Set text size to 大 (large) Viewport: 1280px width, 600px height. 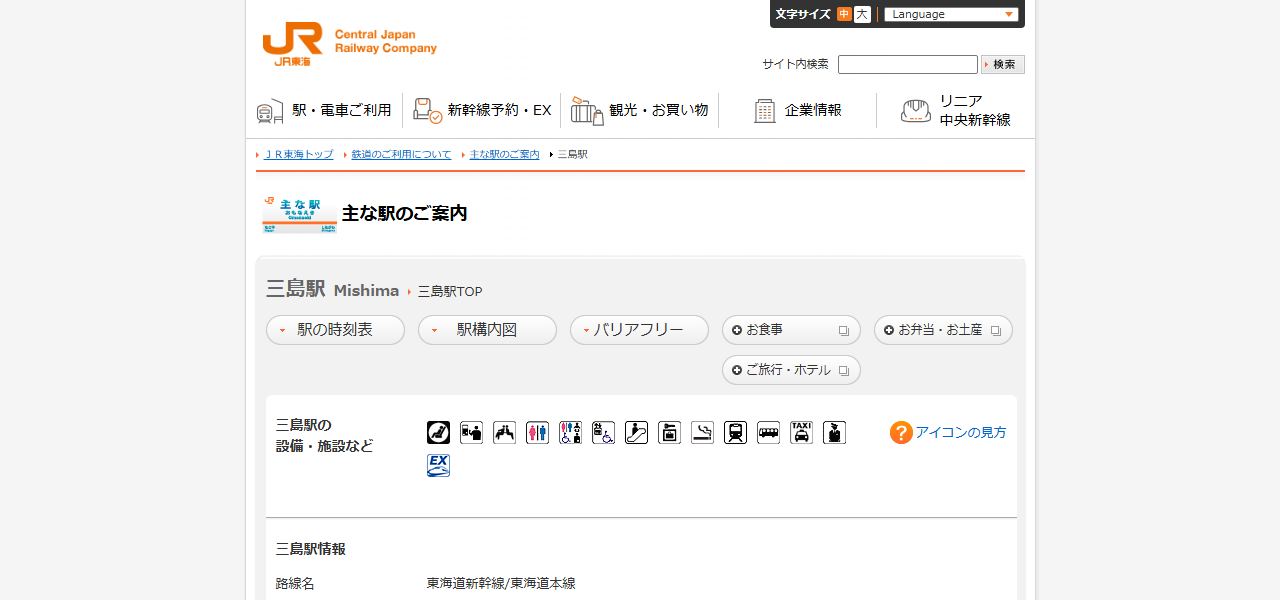pyautogui.click(x=862, y=14)
